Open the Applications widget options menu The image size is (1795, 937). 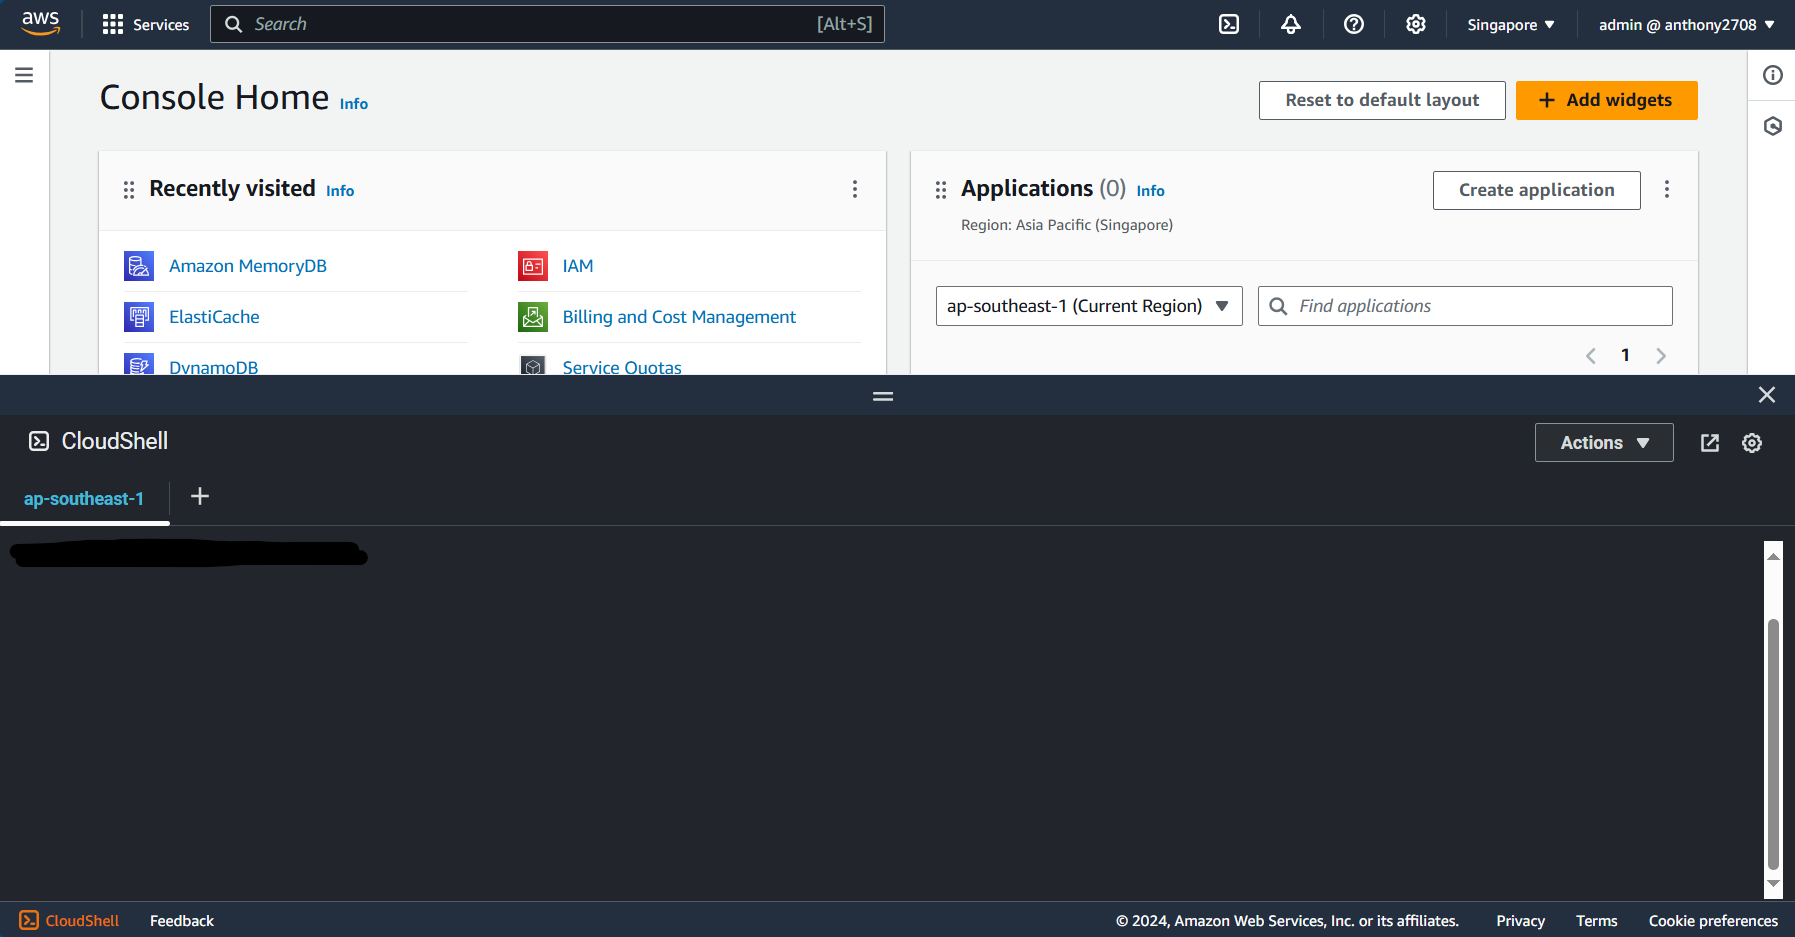pyautogui.click(x=1667, y=189)
